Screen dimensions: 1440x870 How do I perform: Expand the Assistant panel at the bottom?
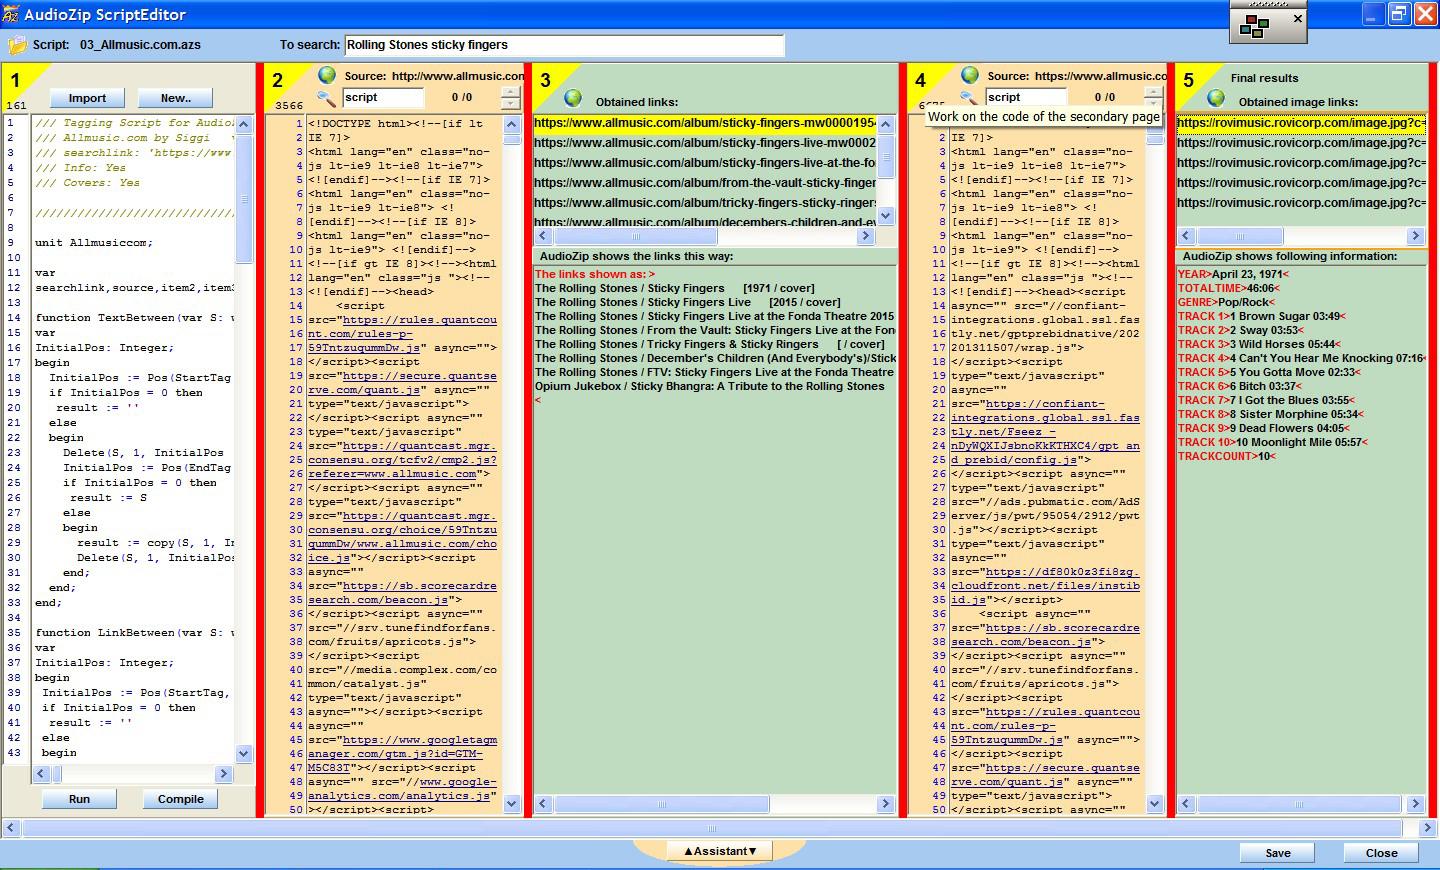pyautogui.click(x=720, y=851)
